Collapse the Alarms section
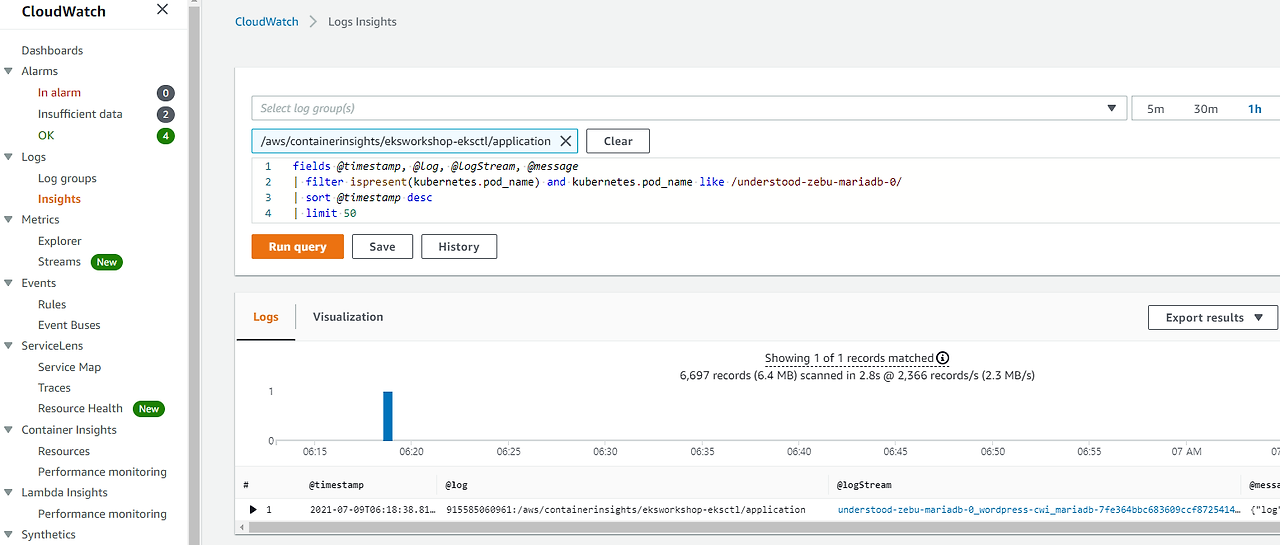The width and height of the screenshot is (1280, 545). coord(9,71)
